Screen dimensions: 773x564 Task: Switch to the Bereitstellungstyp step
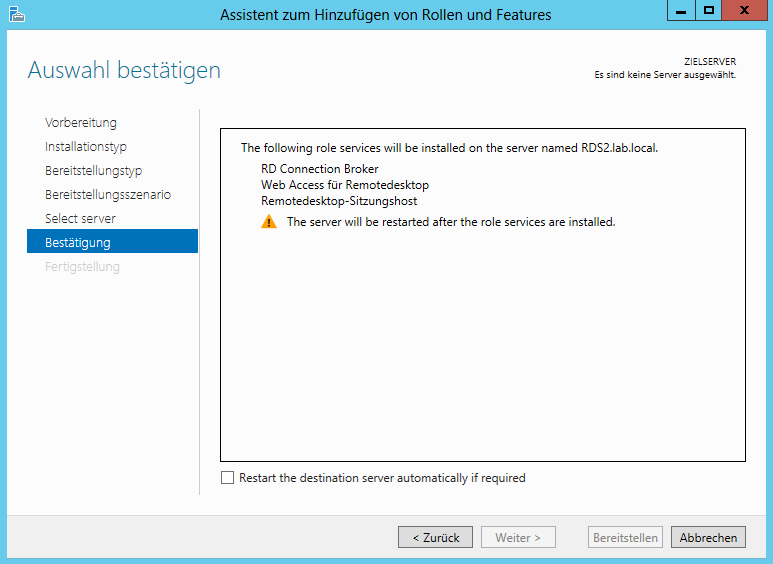tap(94, 171)
